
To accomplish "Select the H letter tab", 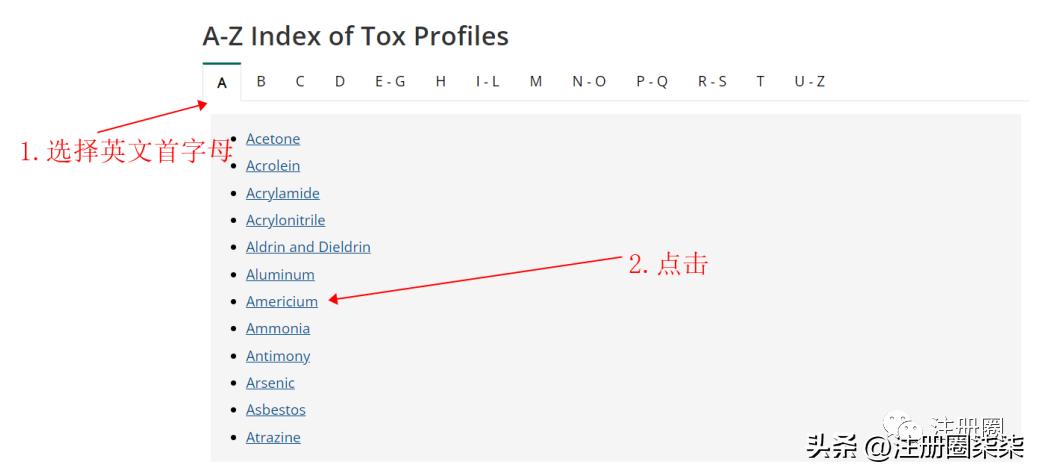I will click(440, 82).
